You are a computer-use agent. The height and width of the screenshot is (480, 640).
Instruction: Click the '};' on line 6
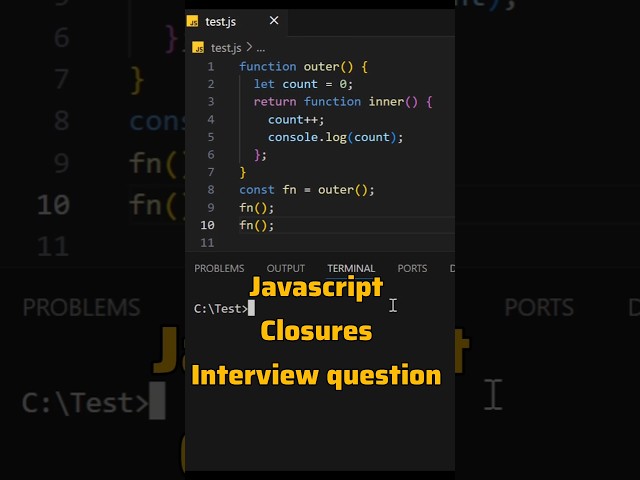260,155
